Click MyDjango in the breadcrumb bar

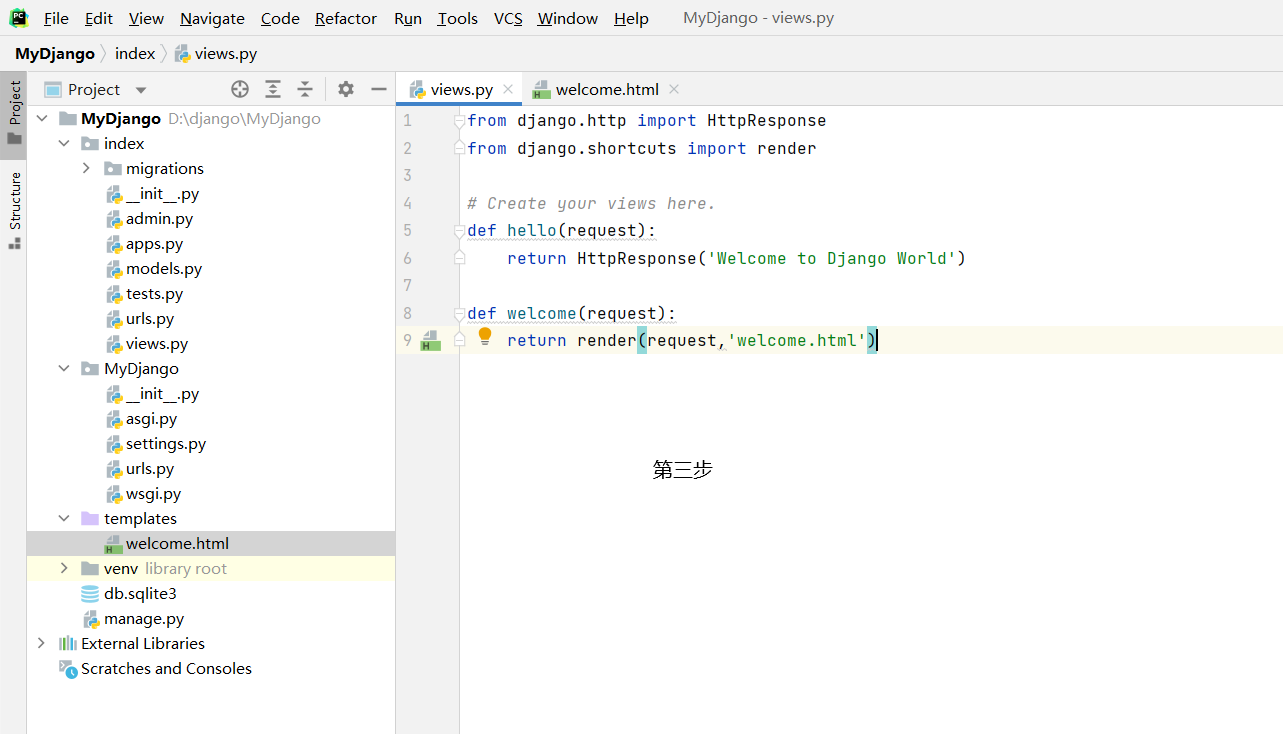point(55,54)
